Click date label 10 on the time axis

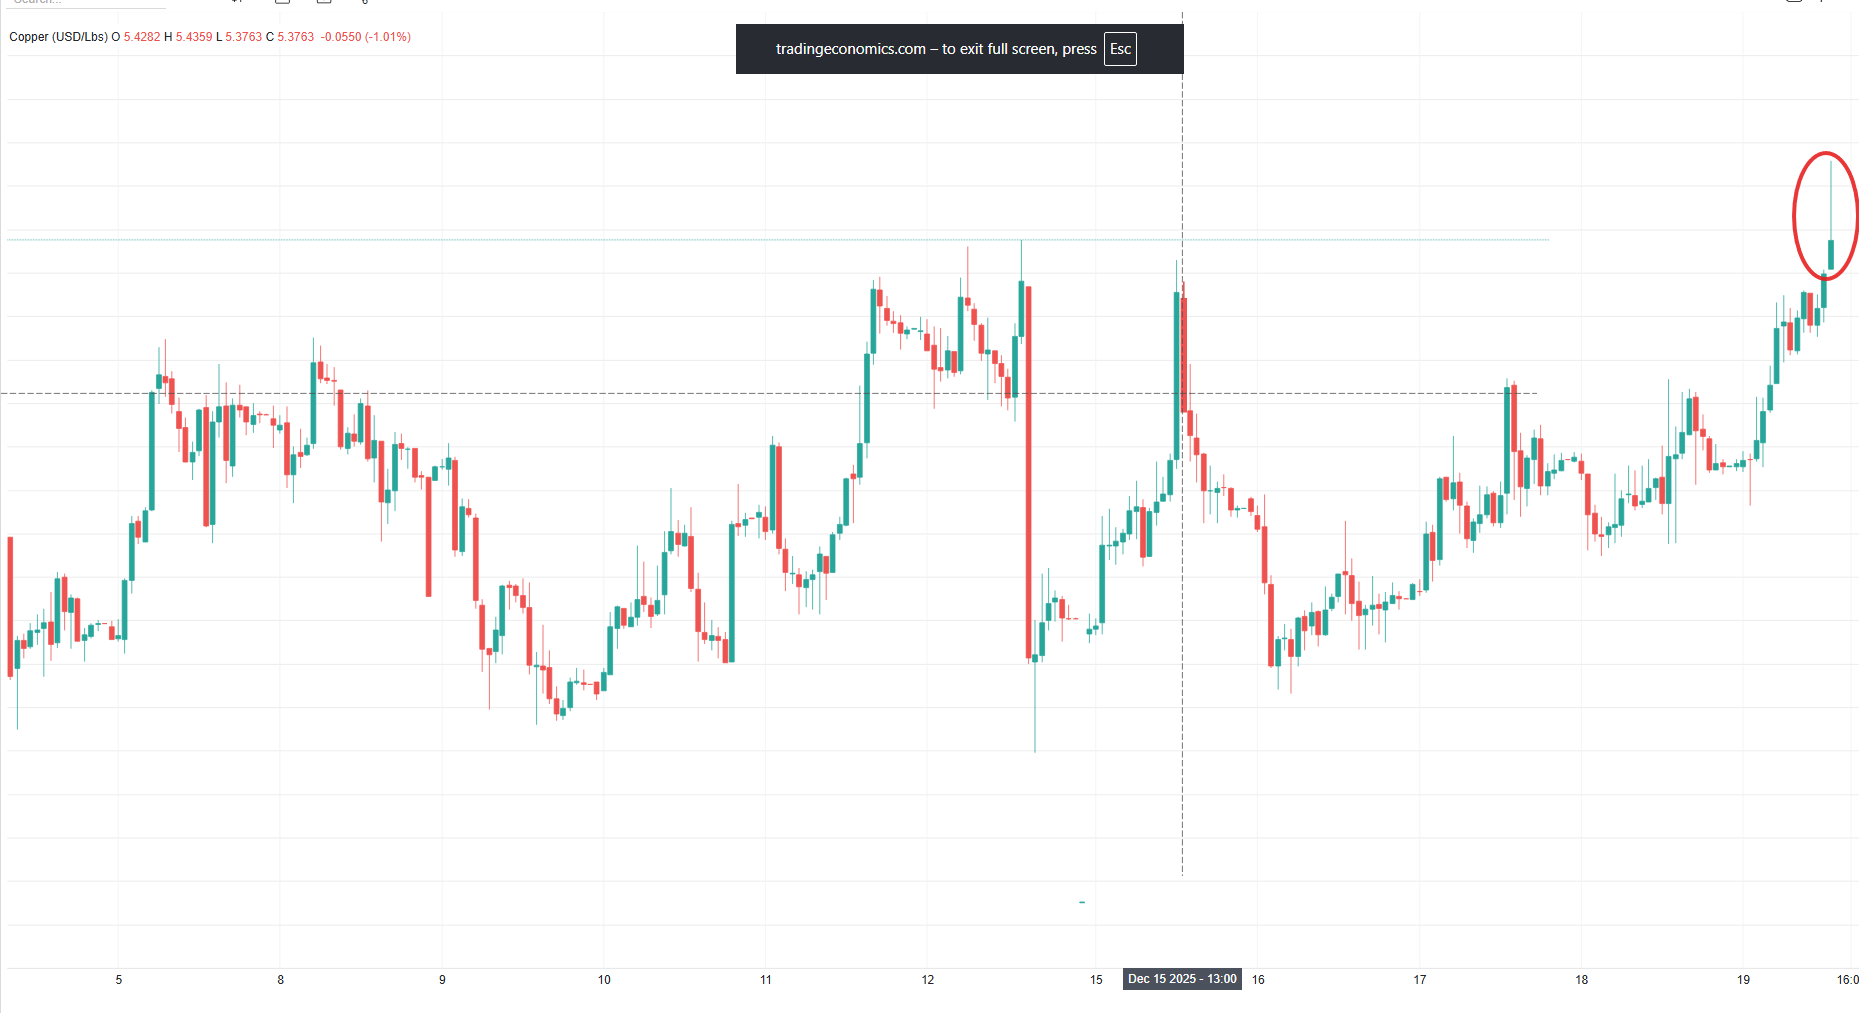pos(604,980)
